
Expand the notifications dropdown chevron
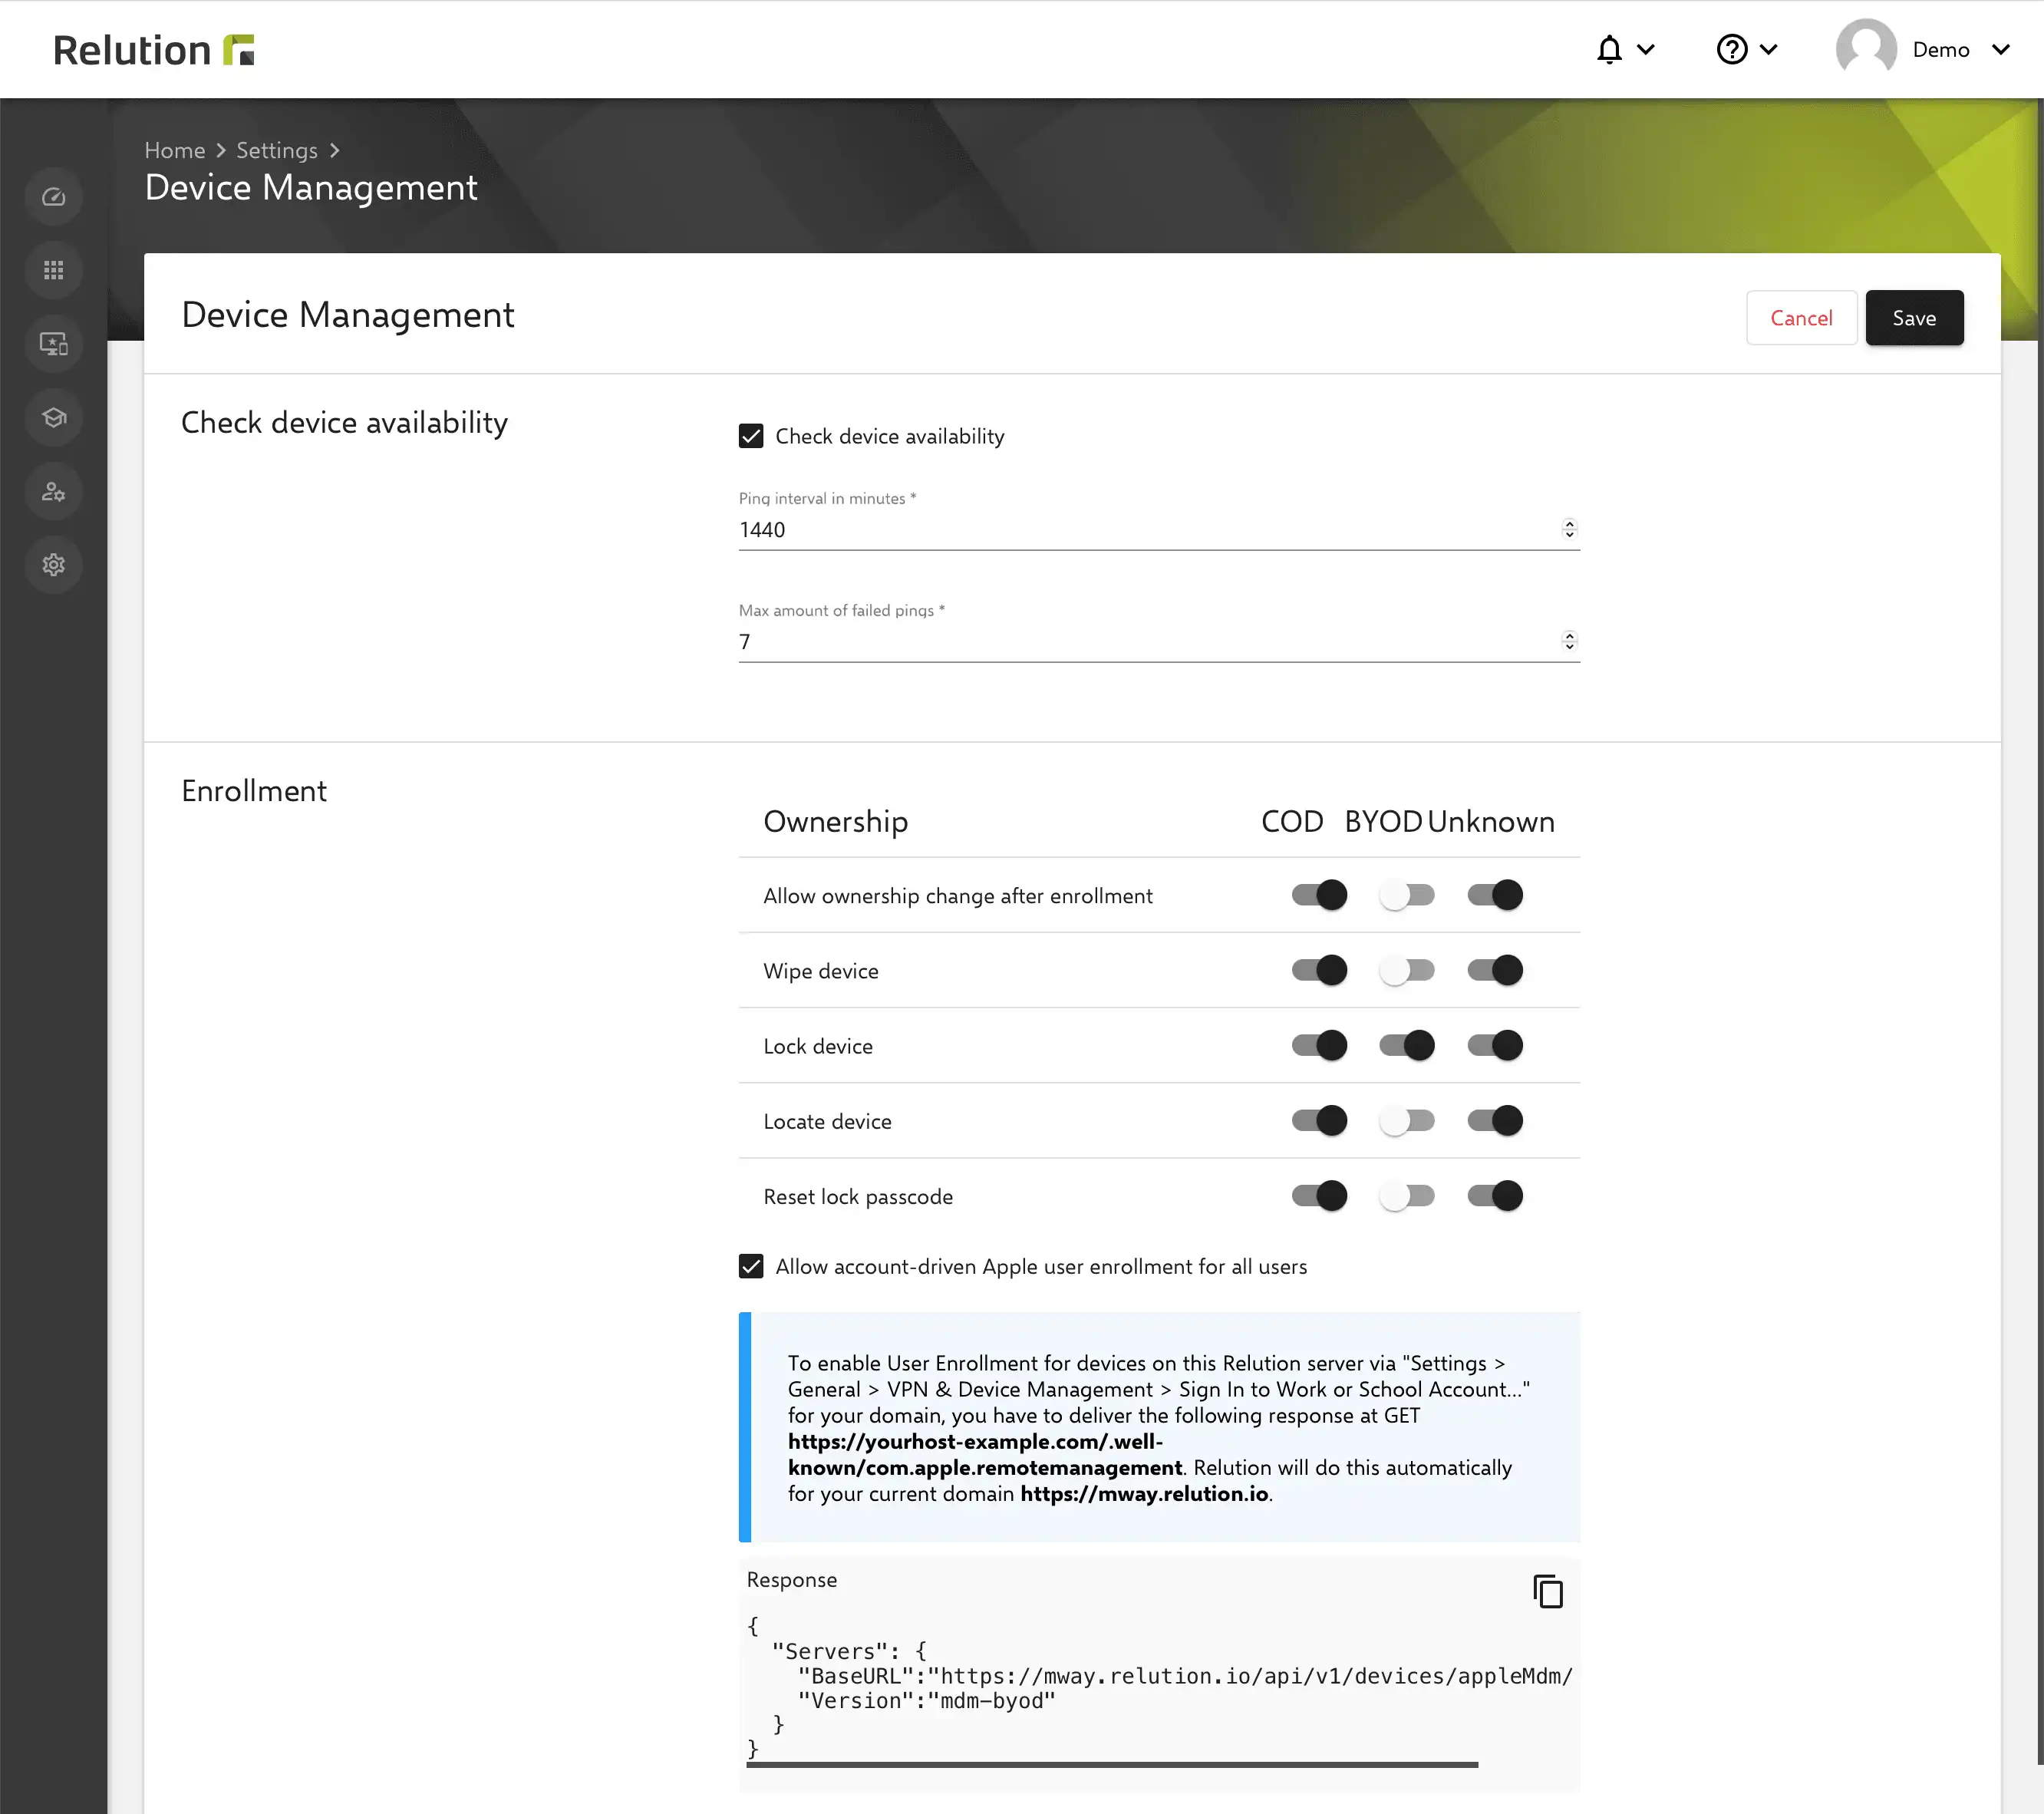[x=1645, y=49]
